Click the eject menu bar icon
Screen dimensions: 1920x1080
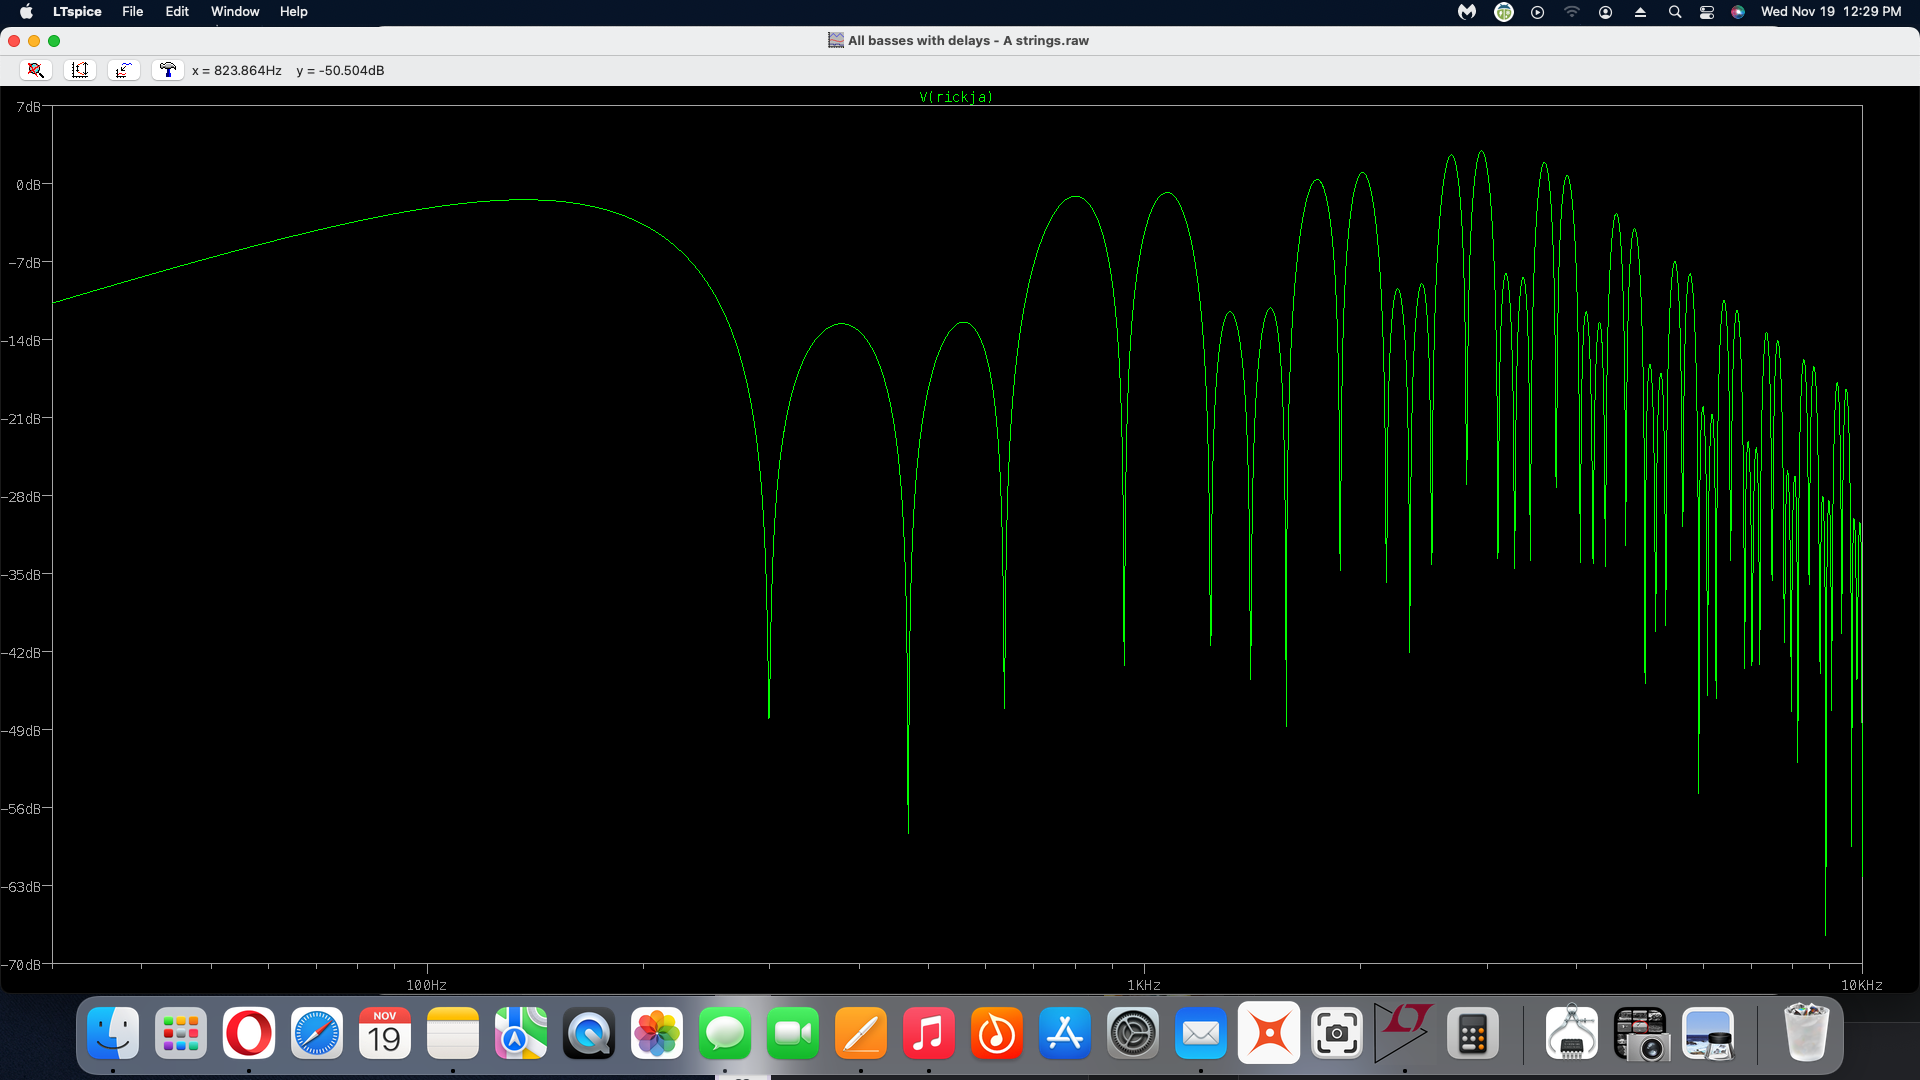(1640, 12)
